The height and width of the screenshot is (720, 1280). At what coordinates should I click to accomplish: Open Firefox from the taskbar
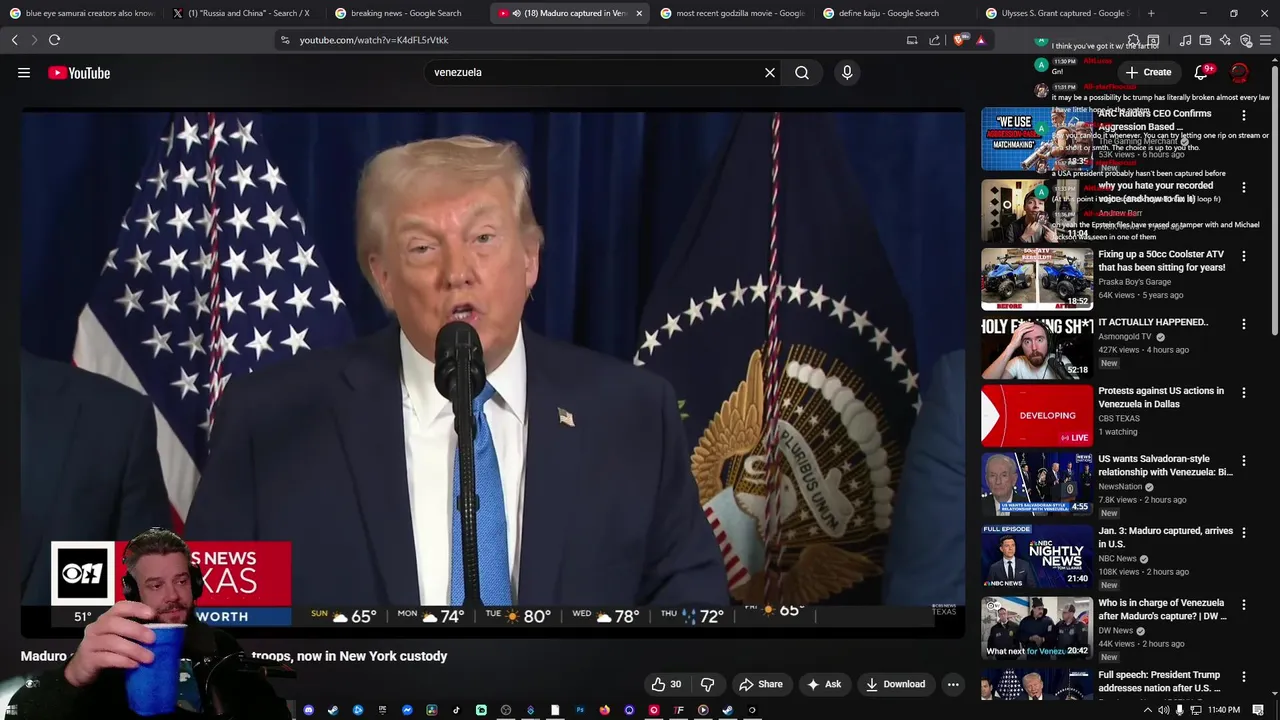[x=605, y=710]
